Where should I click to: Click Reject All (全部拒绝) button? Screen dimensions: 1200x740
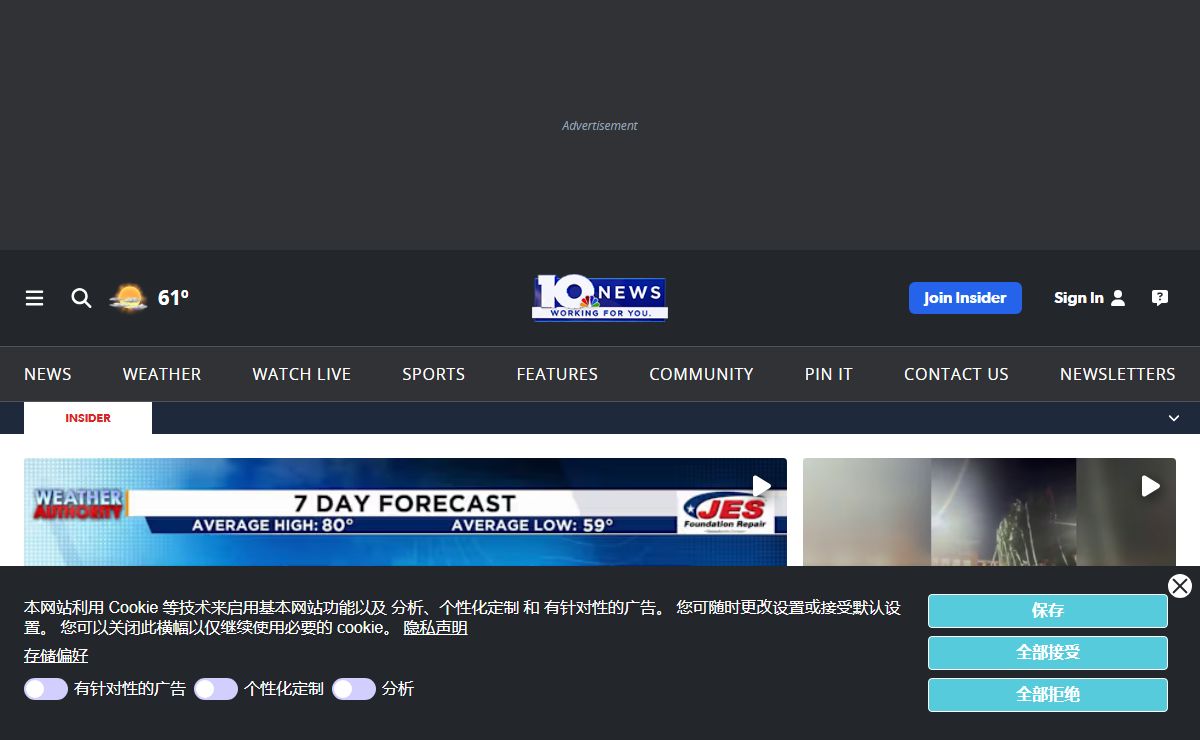pos(1048,695)
